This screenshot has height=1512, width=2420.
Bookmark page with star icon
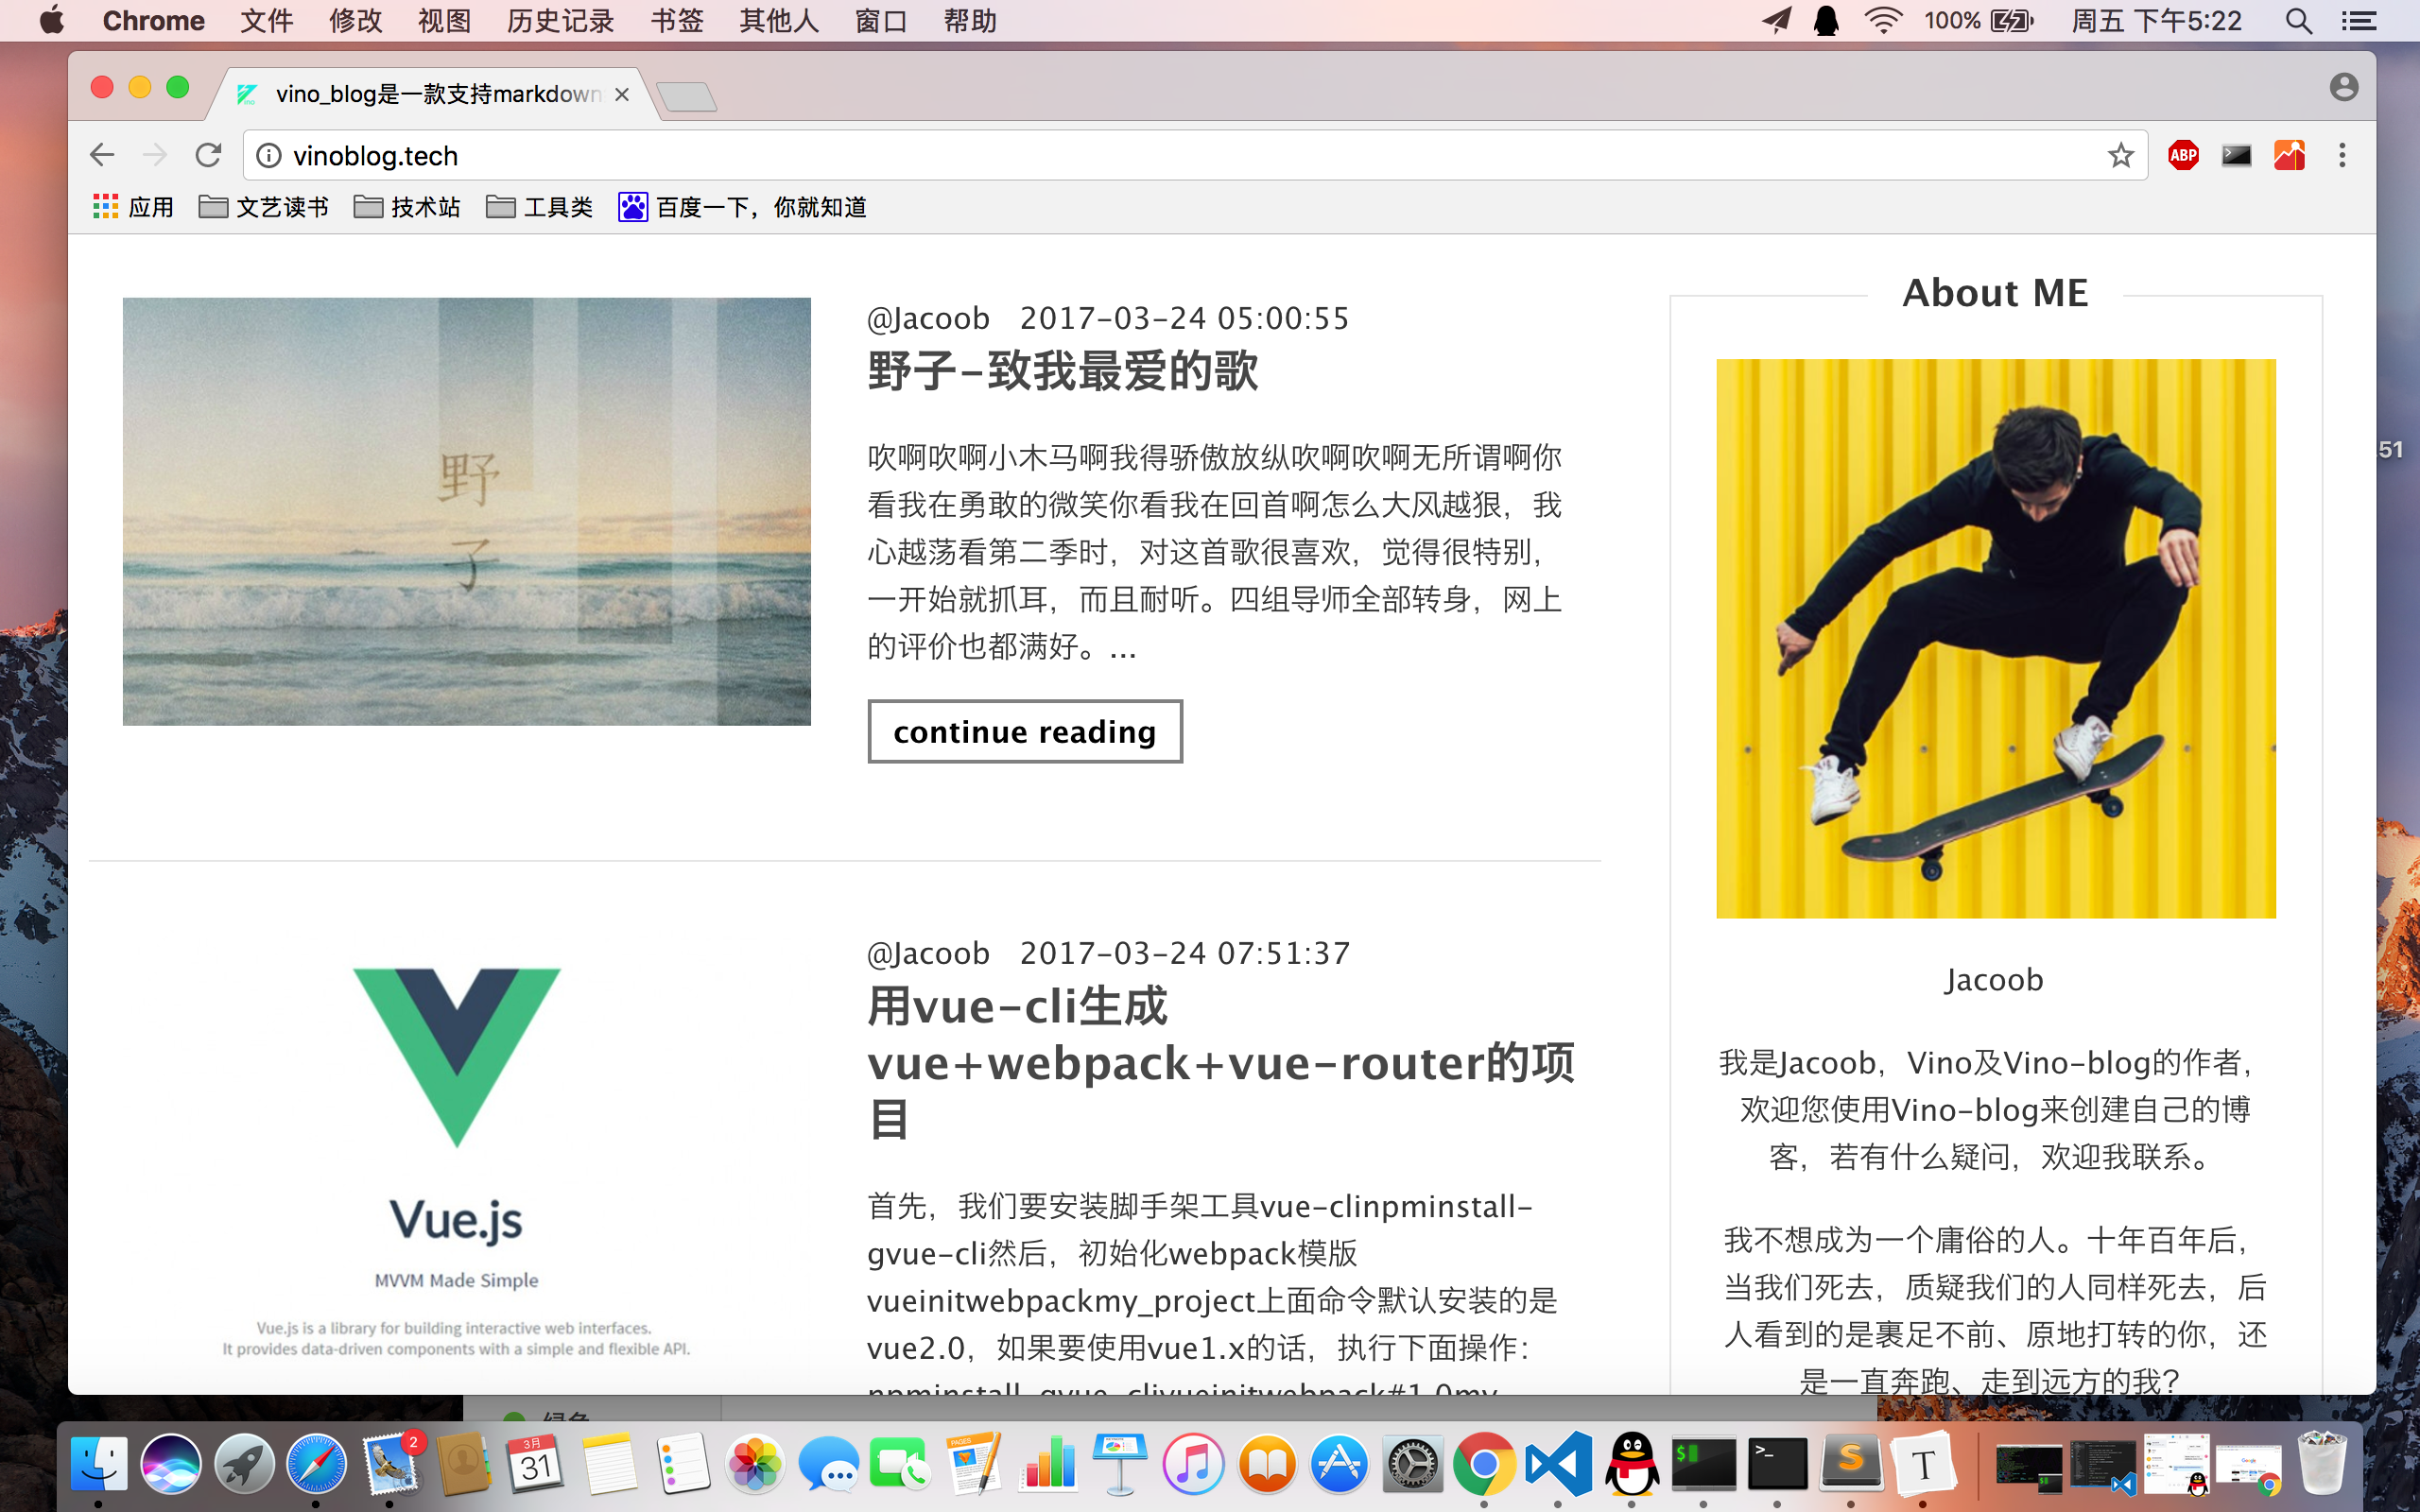tap(2120, 155)
